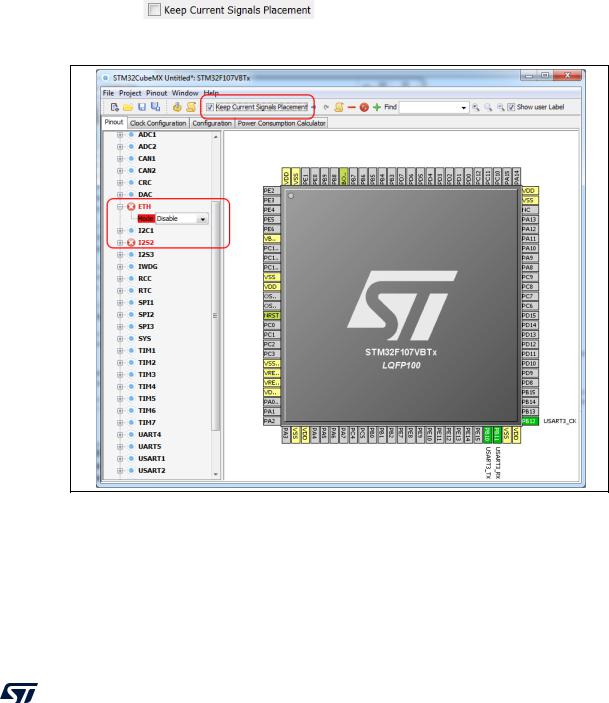
Task: Tick the unchecked Keep Current Signals Placement box above the window
Action: tap(154, 10)
